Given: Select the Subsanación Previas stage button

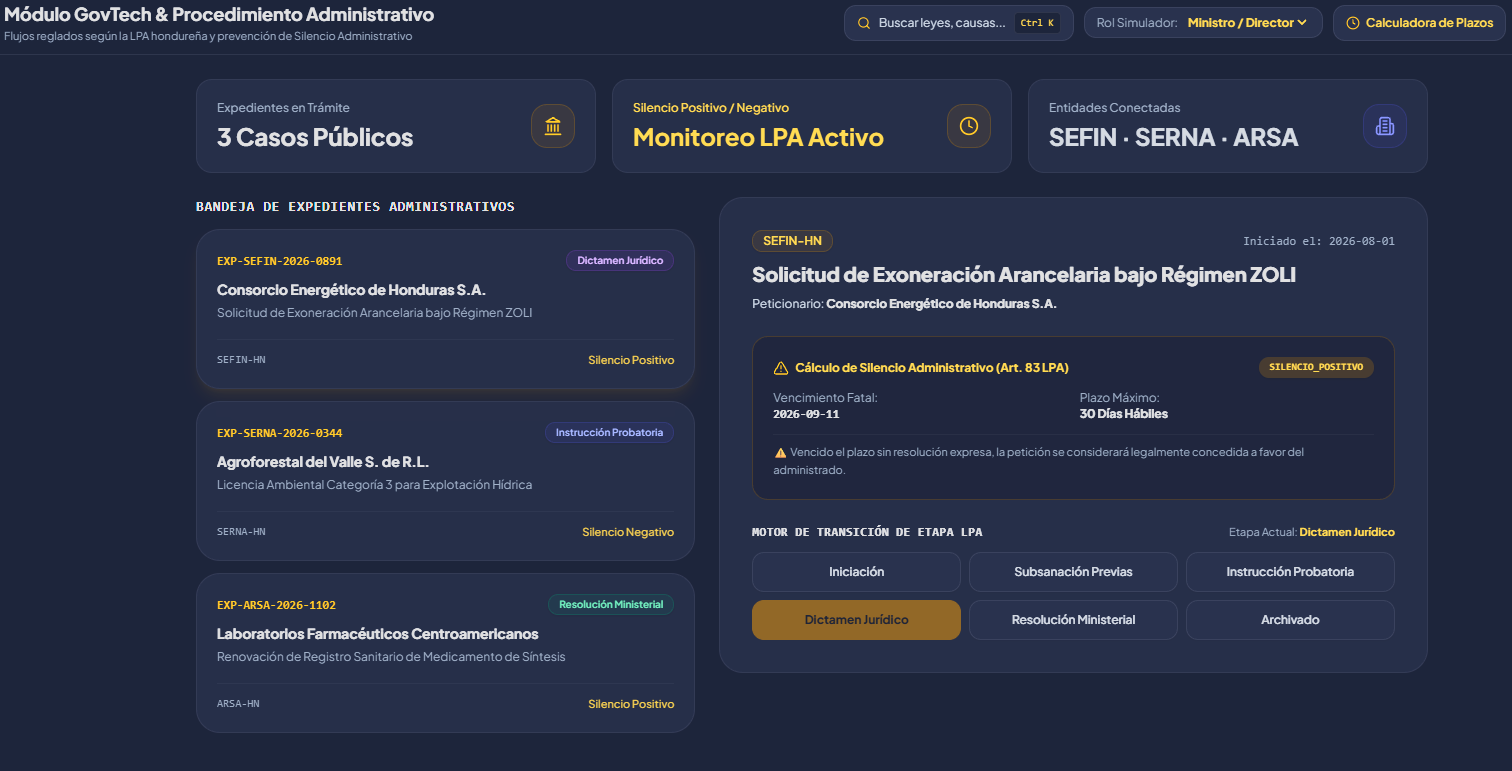Looking at the screenshot, I should 1073,572.
